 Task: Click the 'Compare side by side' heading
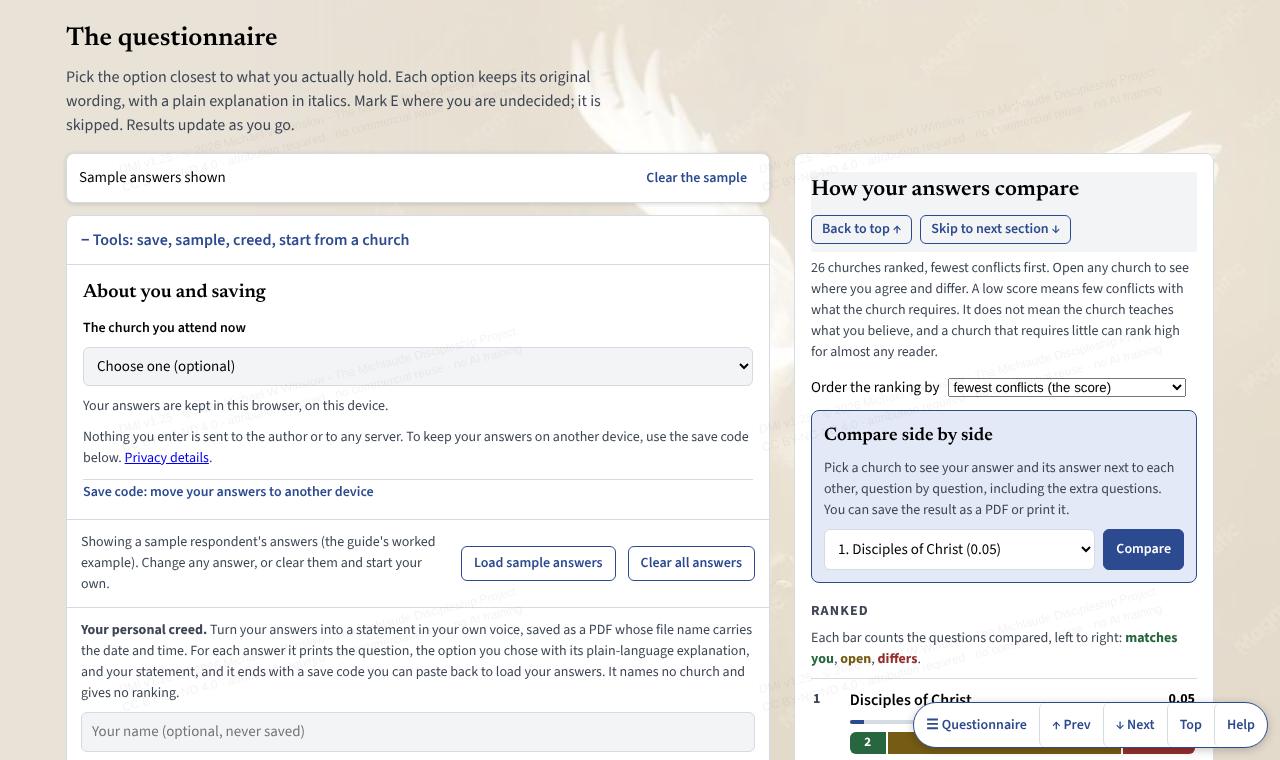pyautogui.click(x=908, y=434)
